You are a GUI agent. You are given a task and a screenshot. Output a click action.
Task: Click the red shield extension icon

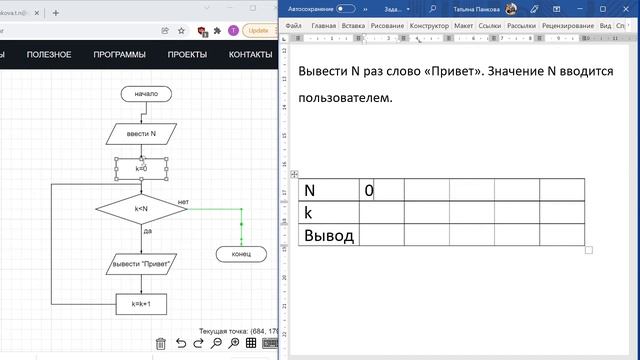click(202, 31)
